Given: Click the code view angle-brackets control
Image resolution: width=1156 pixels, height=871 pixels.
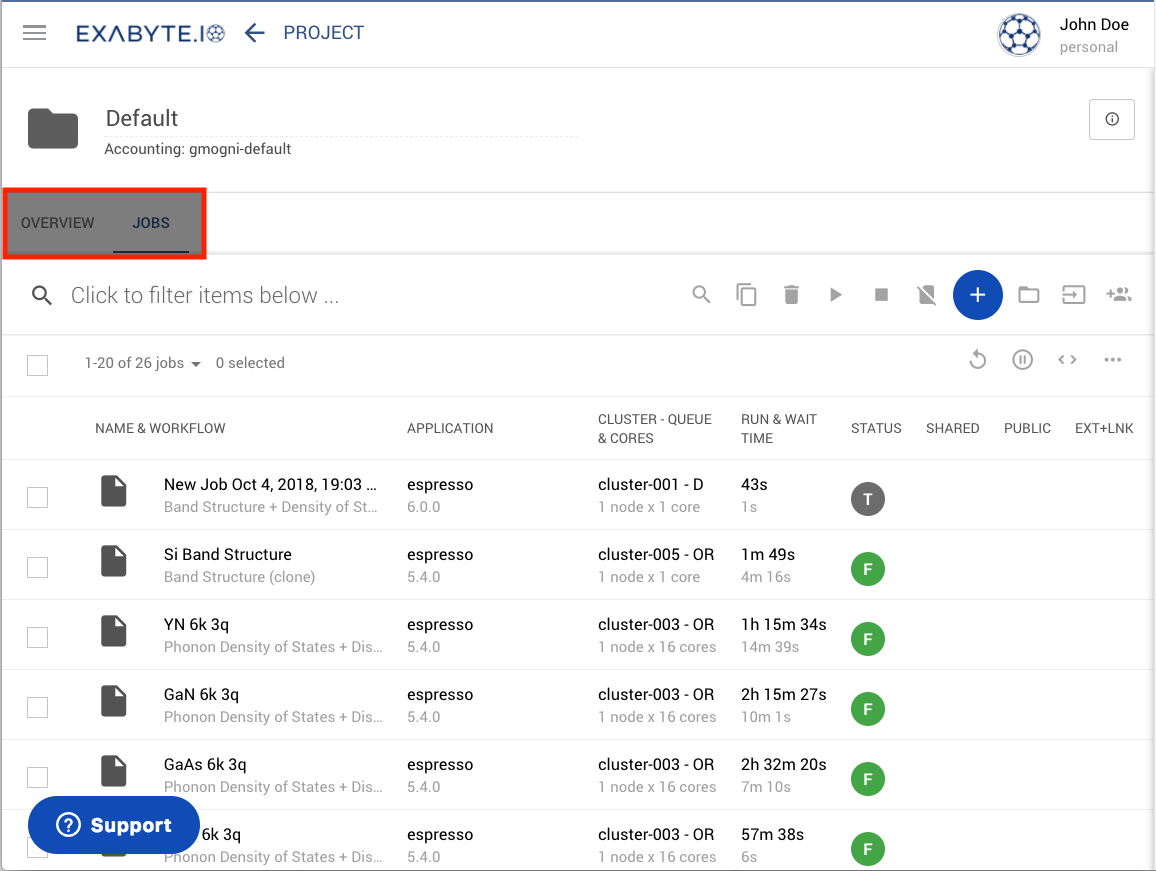Looking at the screenshot, I should click(x=1067, y=359).
